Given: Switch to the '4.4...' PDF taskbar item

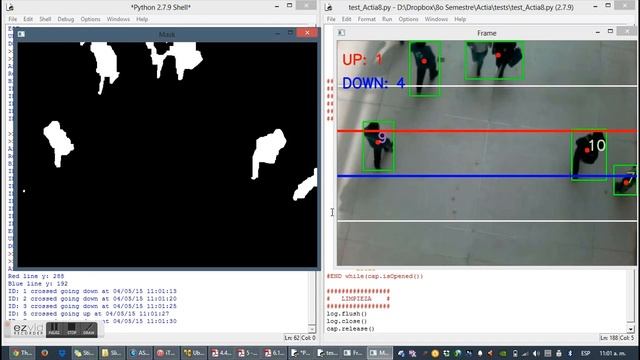Looking at the screenshot, I should tap(221, 353).
